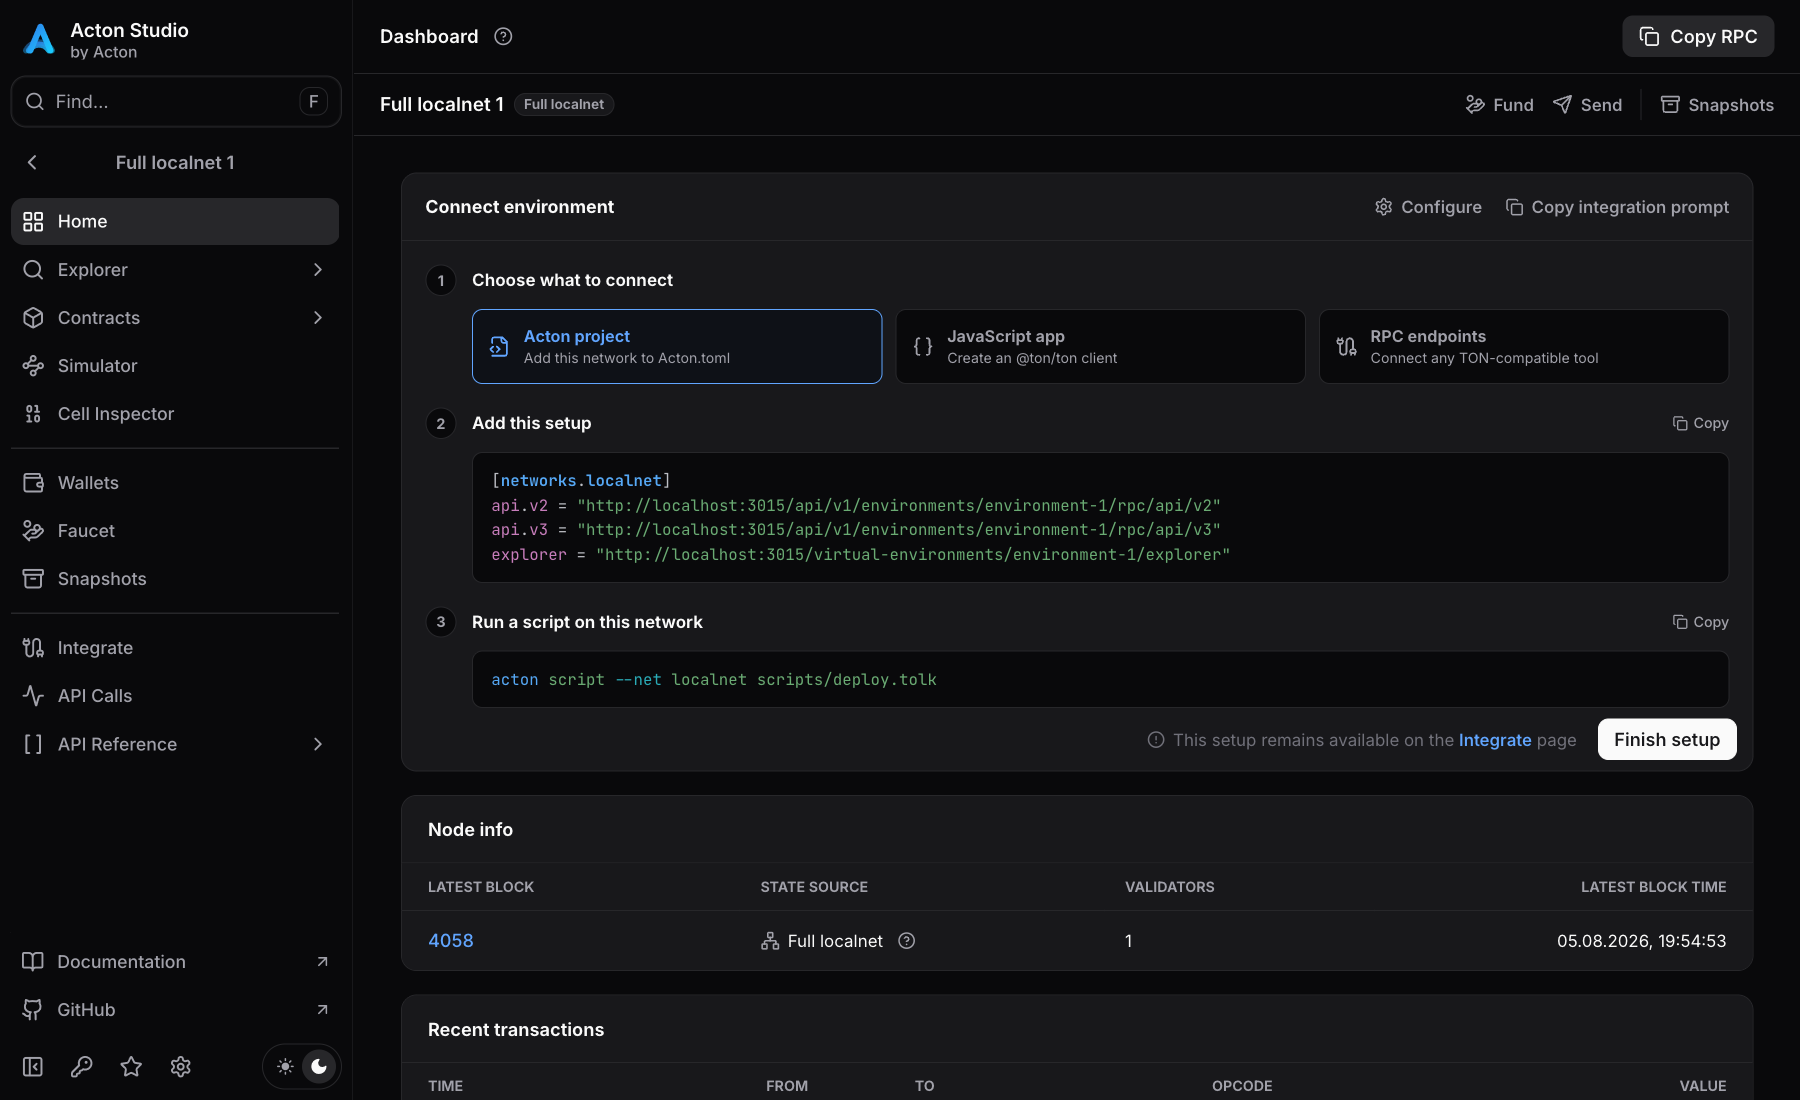Click the Send button in the header
The height and width of the screenshot is (1100, 1800).
[x=1587, y=105]
